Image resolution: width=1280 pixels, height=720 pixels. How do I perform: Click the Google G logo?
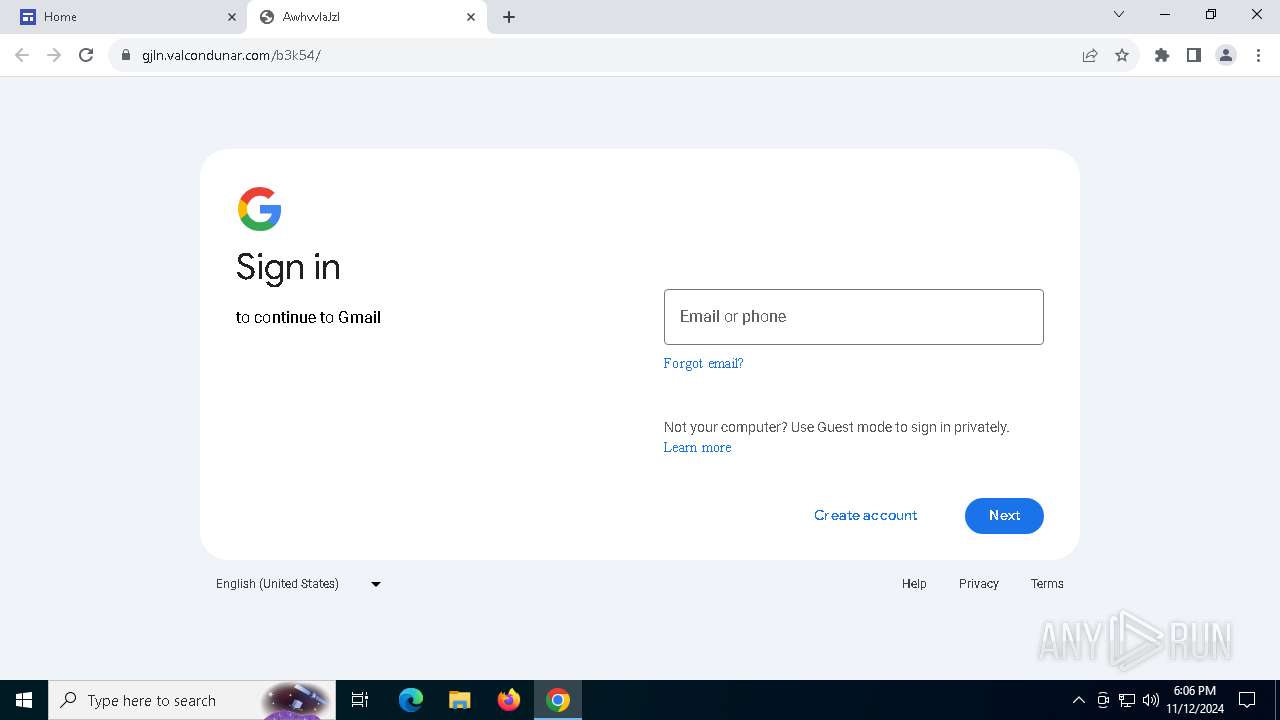259,209
